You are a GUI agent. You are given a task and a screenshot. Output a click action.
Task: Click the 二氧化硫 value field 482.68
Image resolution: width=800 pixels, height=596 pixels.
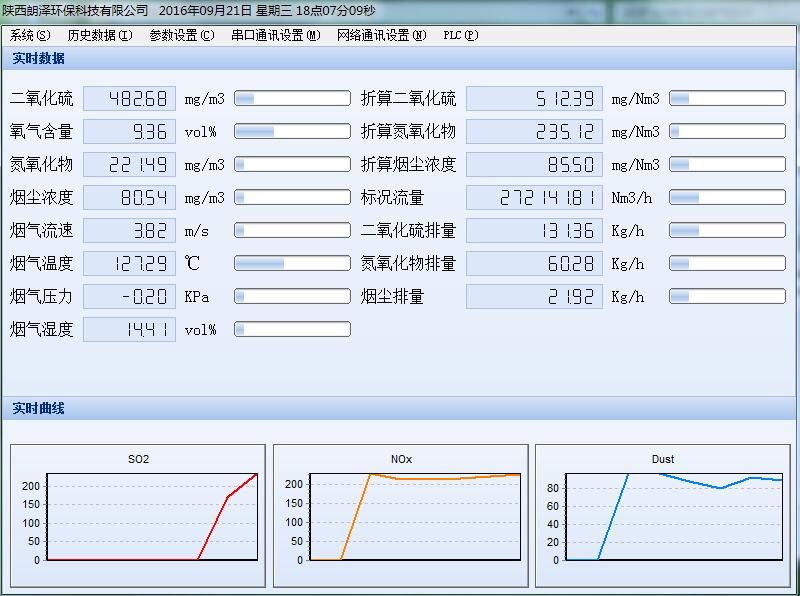130,99
